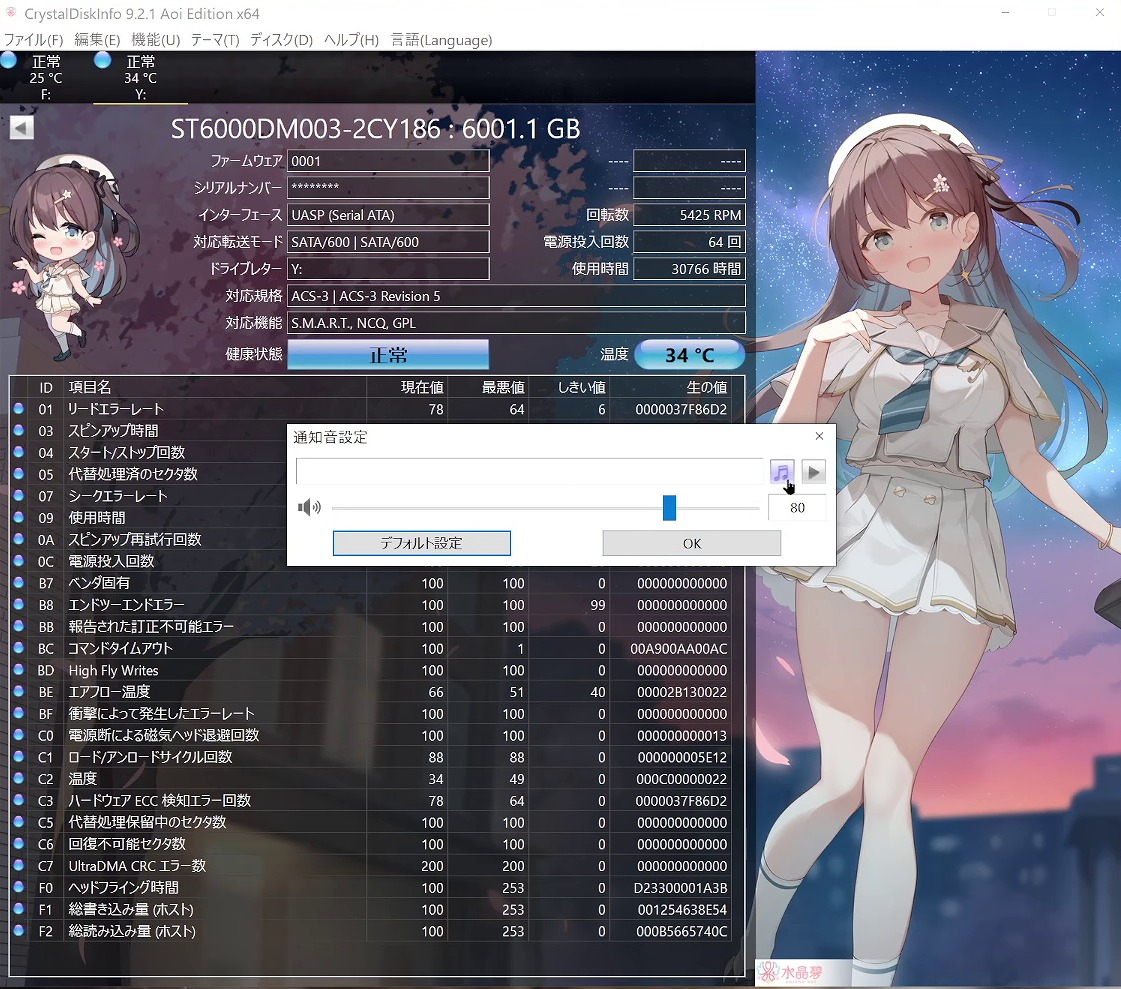The width and height of the screenshot is (1121, 989).
Task: Click the volume value field showing 80
Action: point(797,508)
